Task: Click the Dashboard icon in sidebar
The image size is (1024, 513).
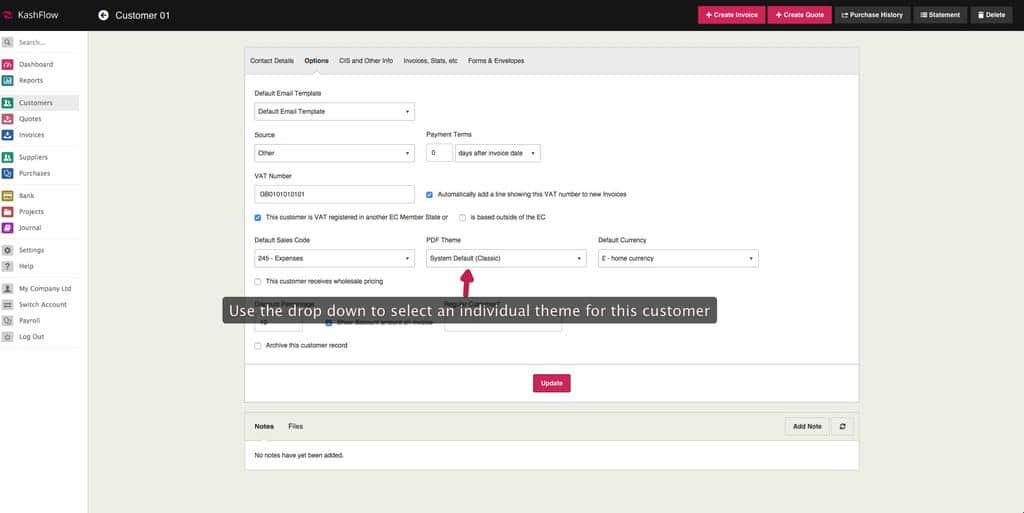Action: [8, 64]
